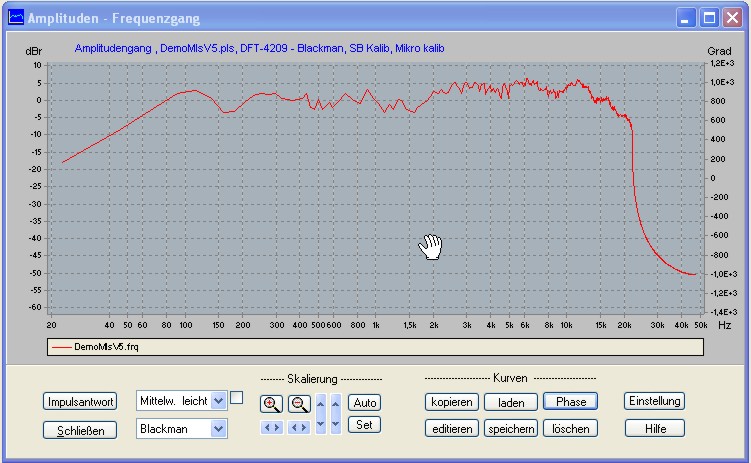
Task: Click up arrow of vertical scaler beside Auto
Action: pos(336,403)
